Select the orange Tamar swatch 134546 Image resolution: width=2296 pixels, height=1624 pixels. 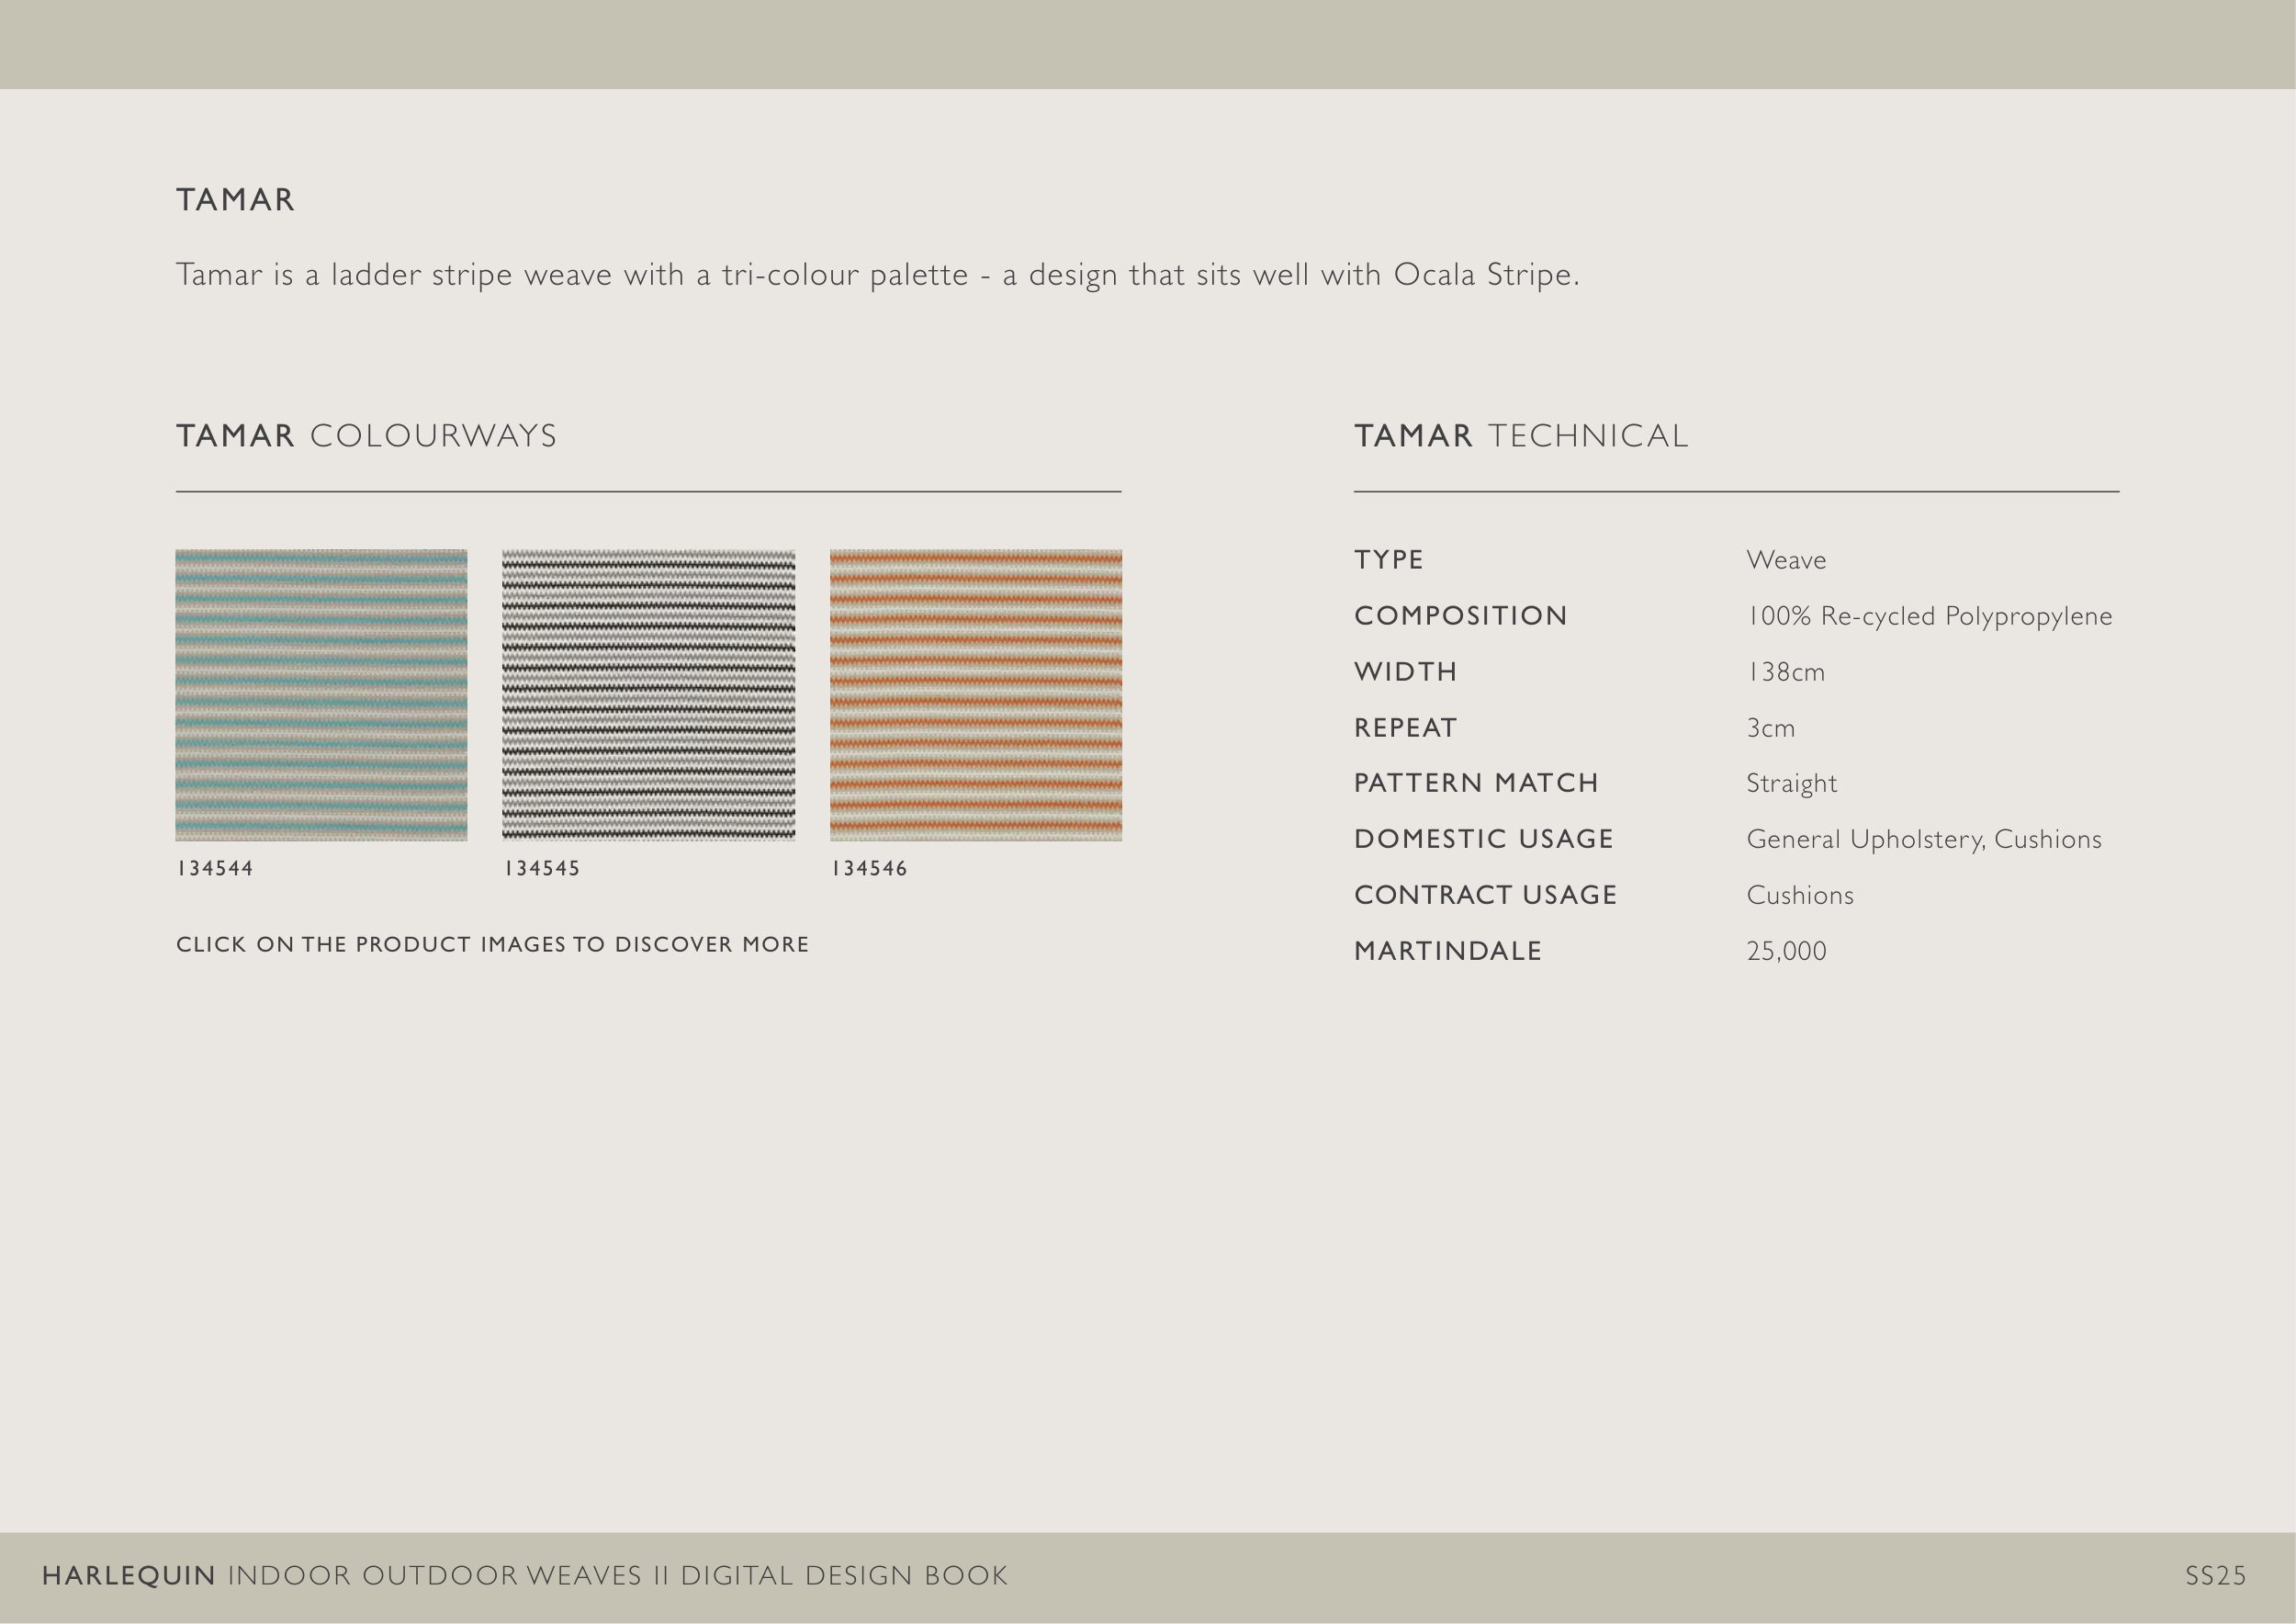975,695
